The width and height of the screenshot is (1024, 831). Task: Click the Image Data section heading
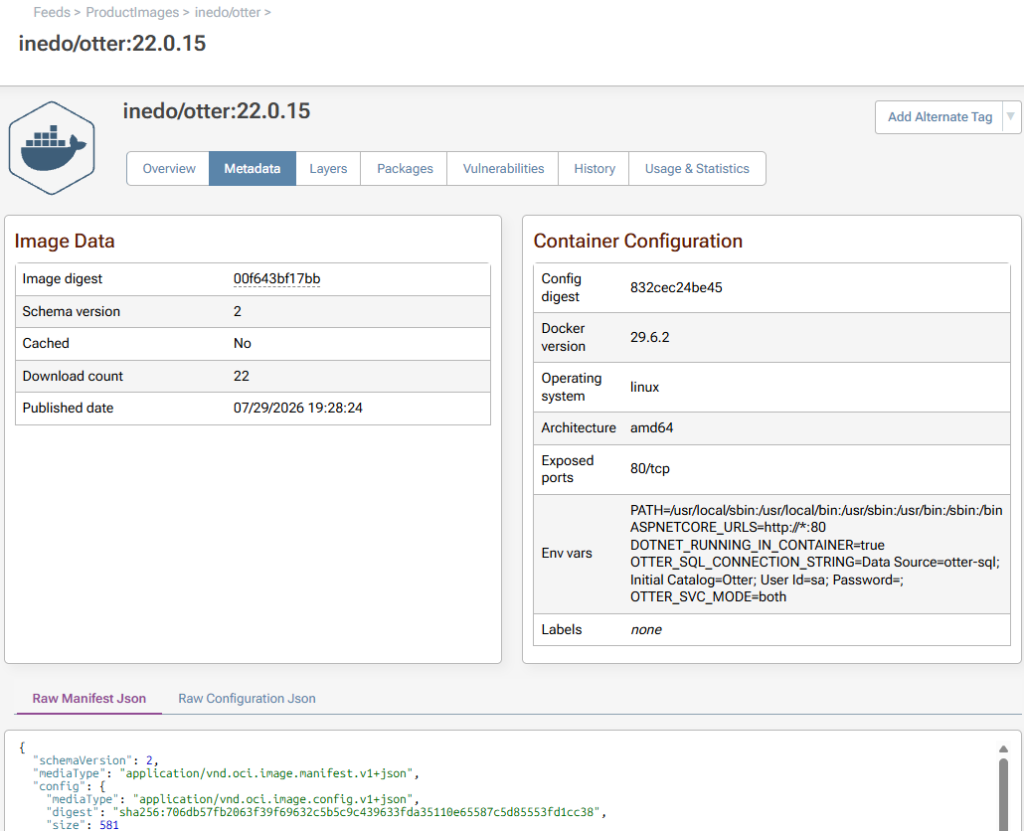click(x=64, y=241)
